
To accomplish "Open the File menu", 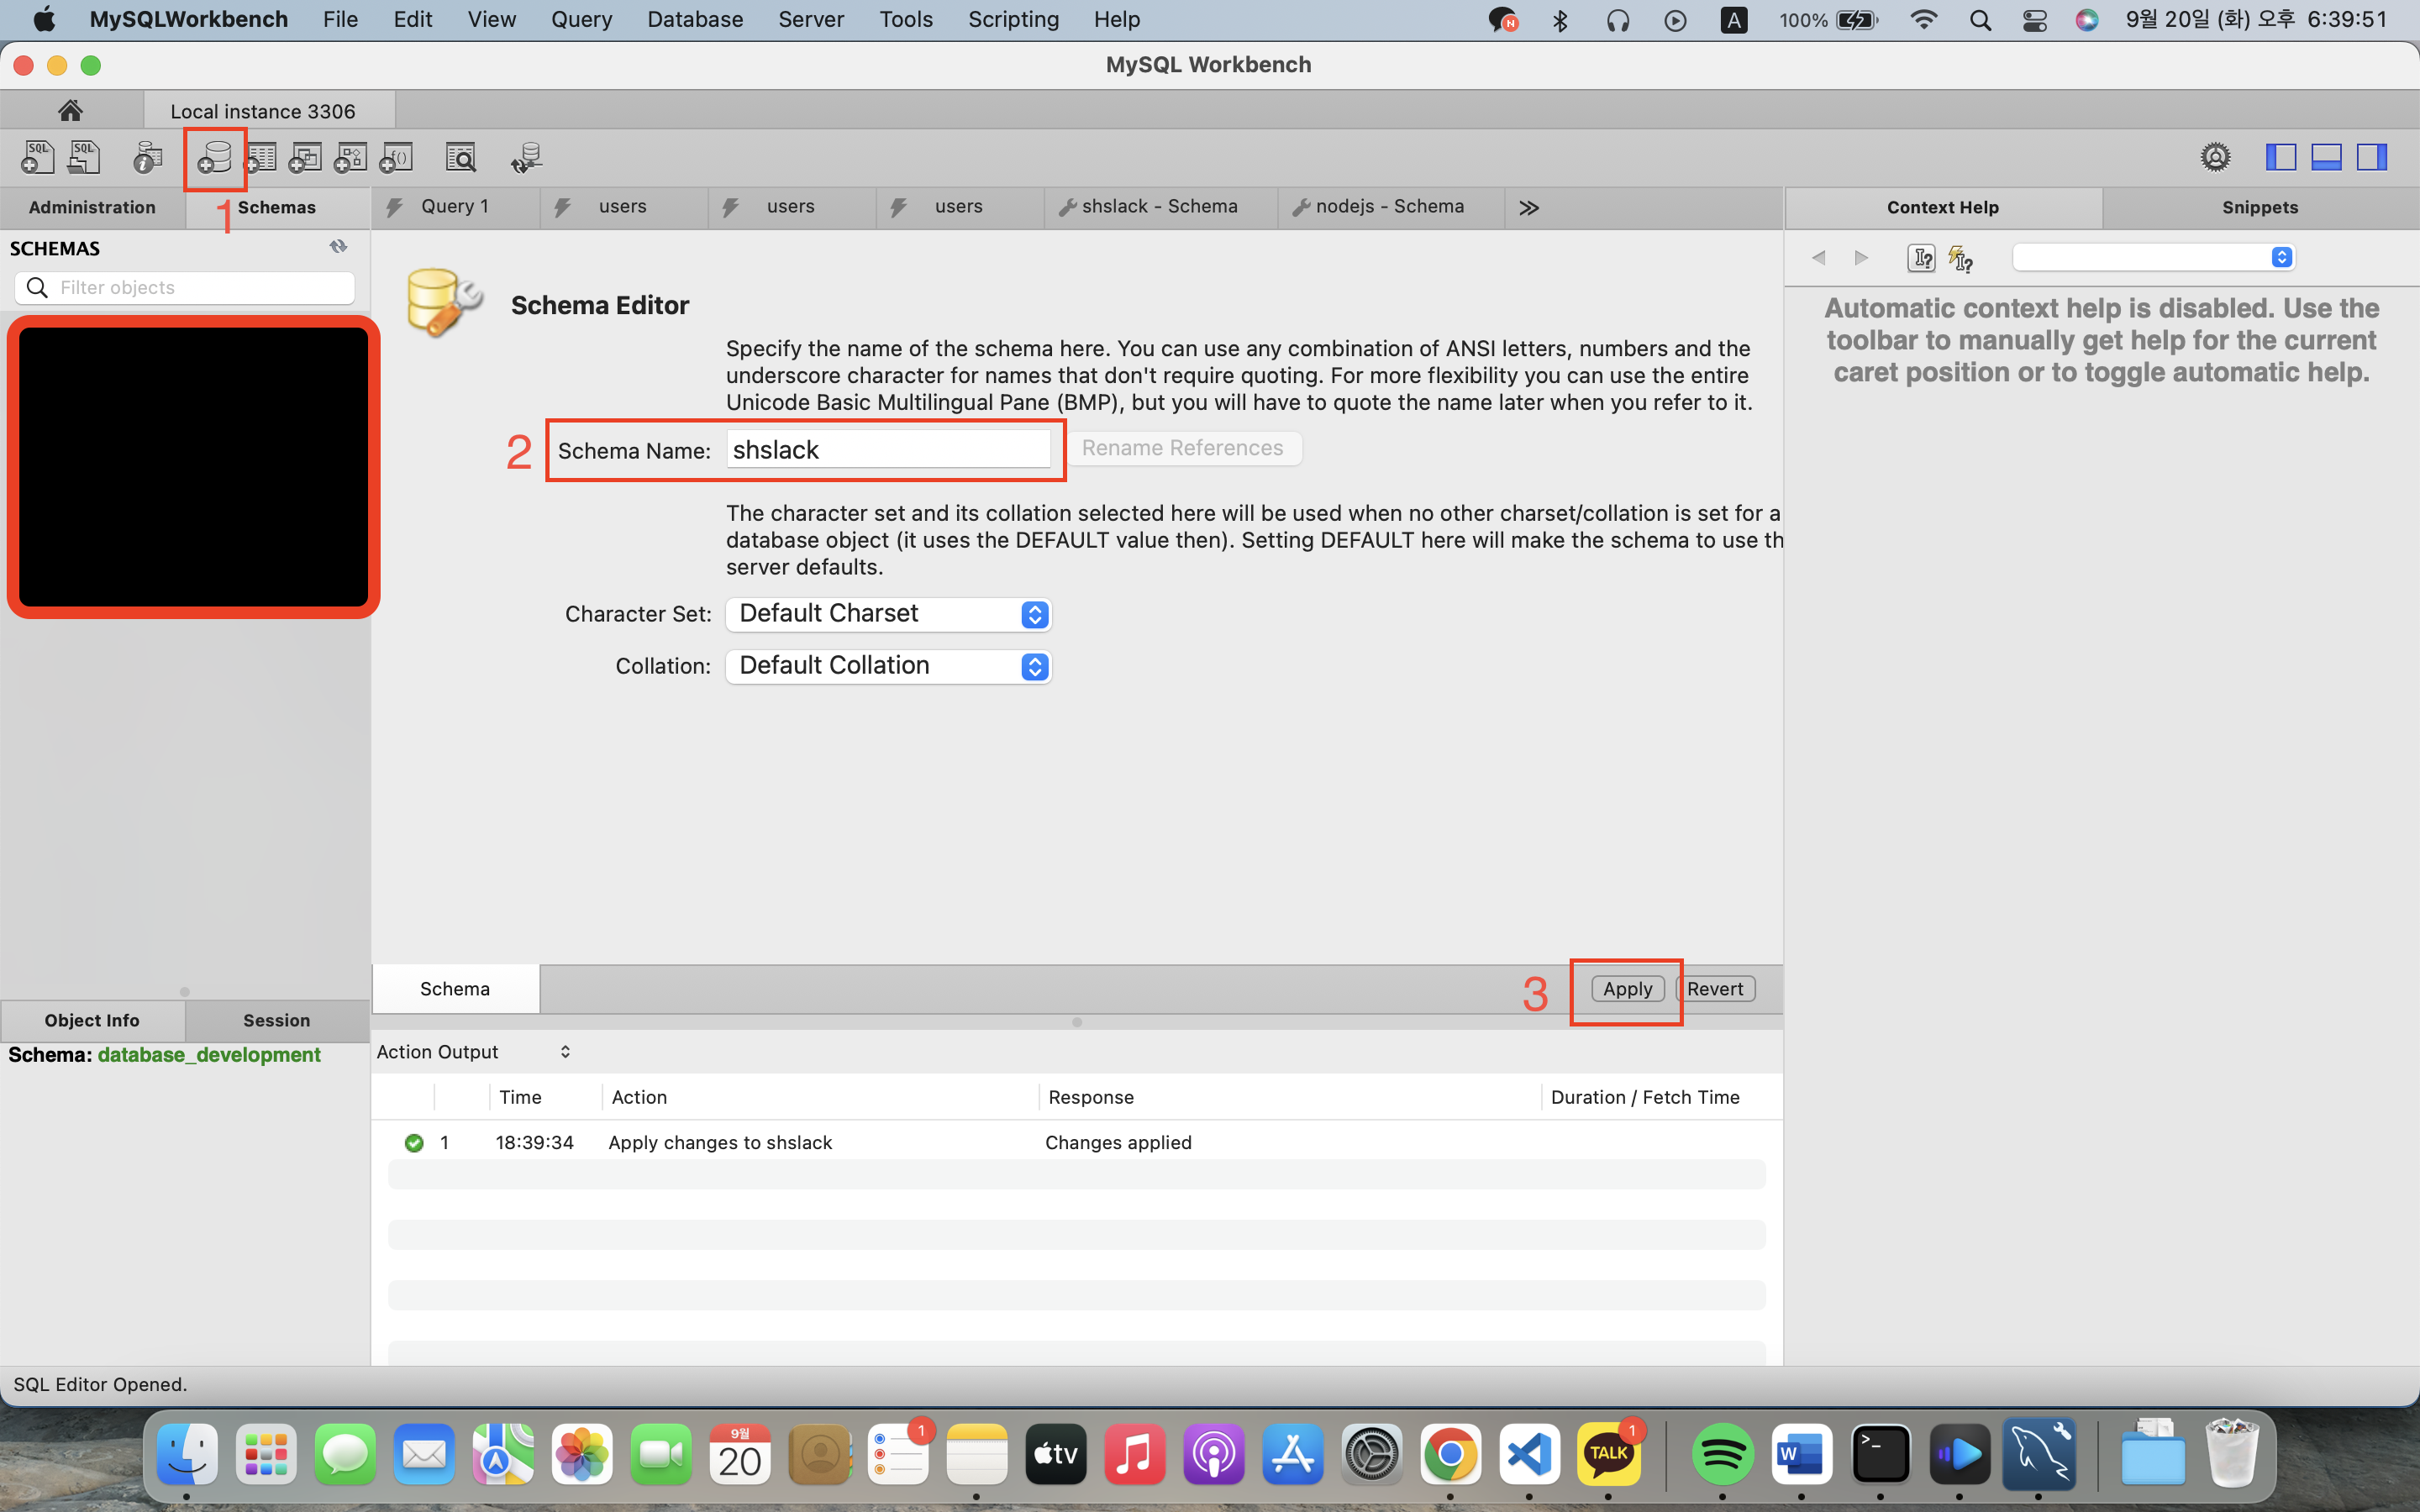I will click(x=340, y=19).
